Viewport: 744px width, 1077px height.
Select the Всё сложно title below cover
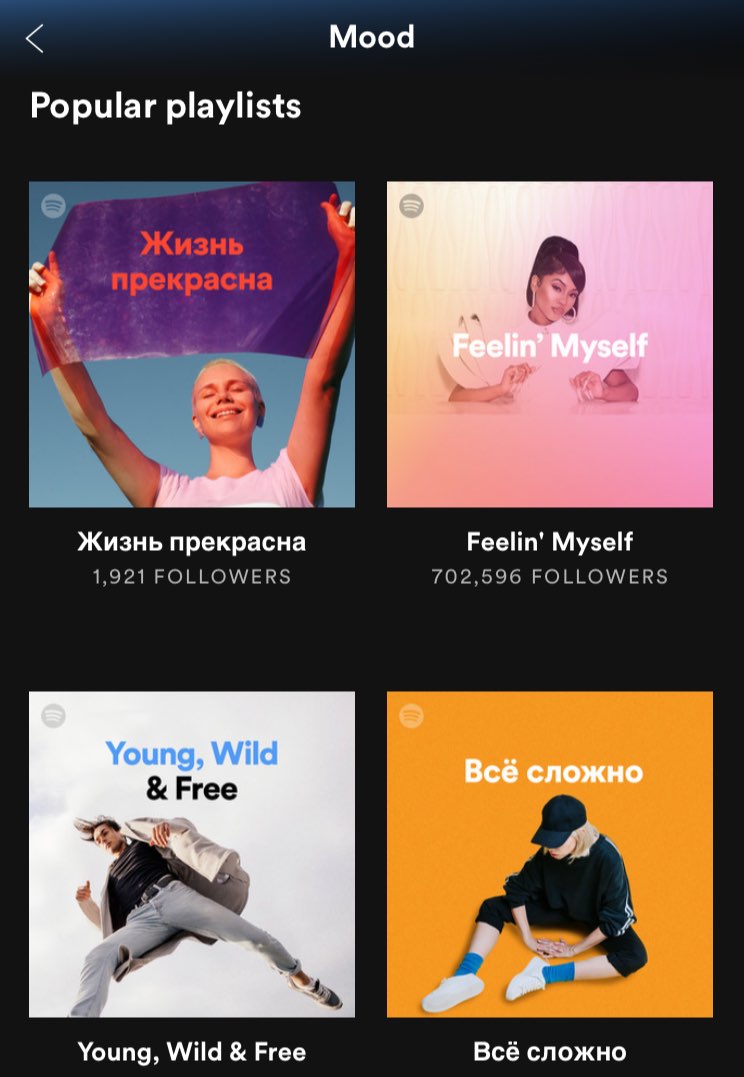(x=550, y=1052)
